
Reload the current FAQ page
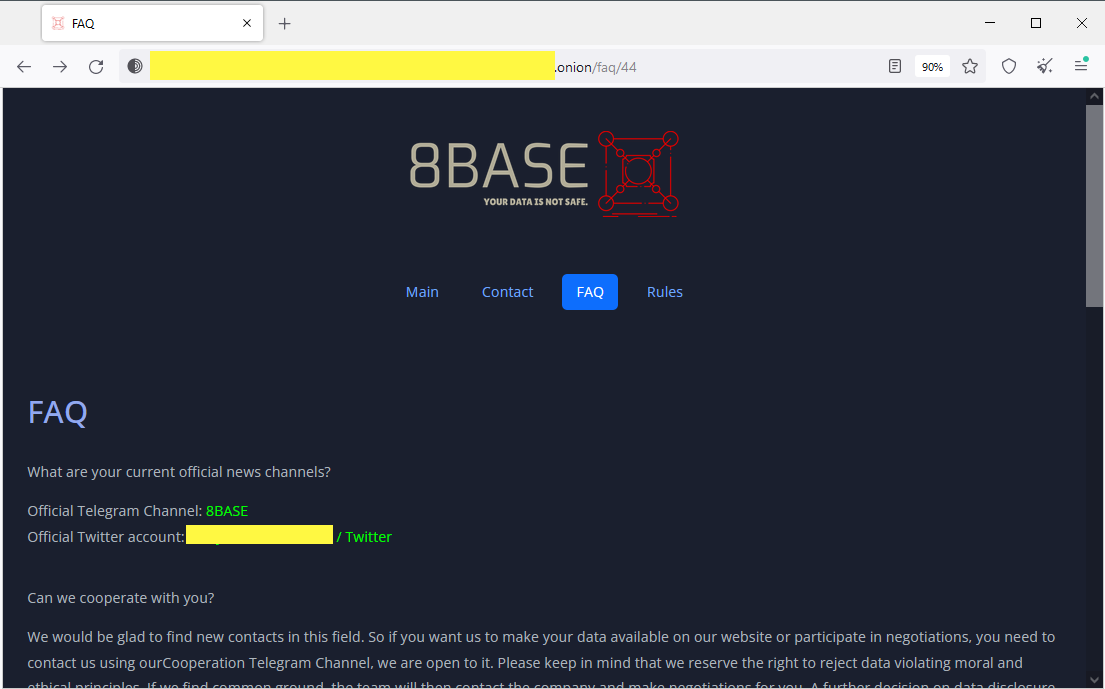click(96, 67)
